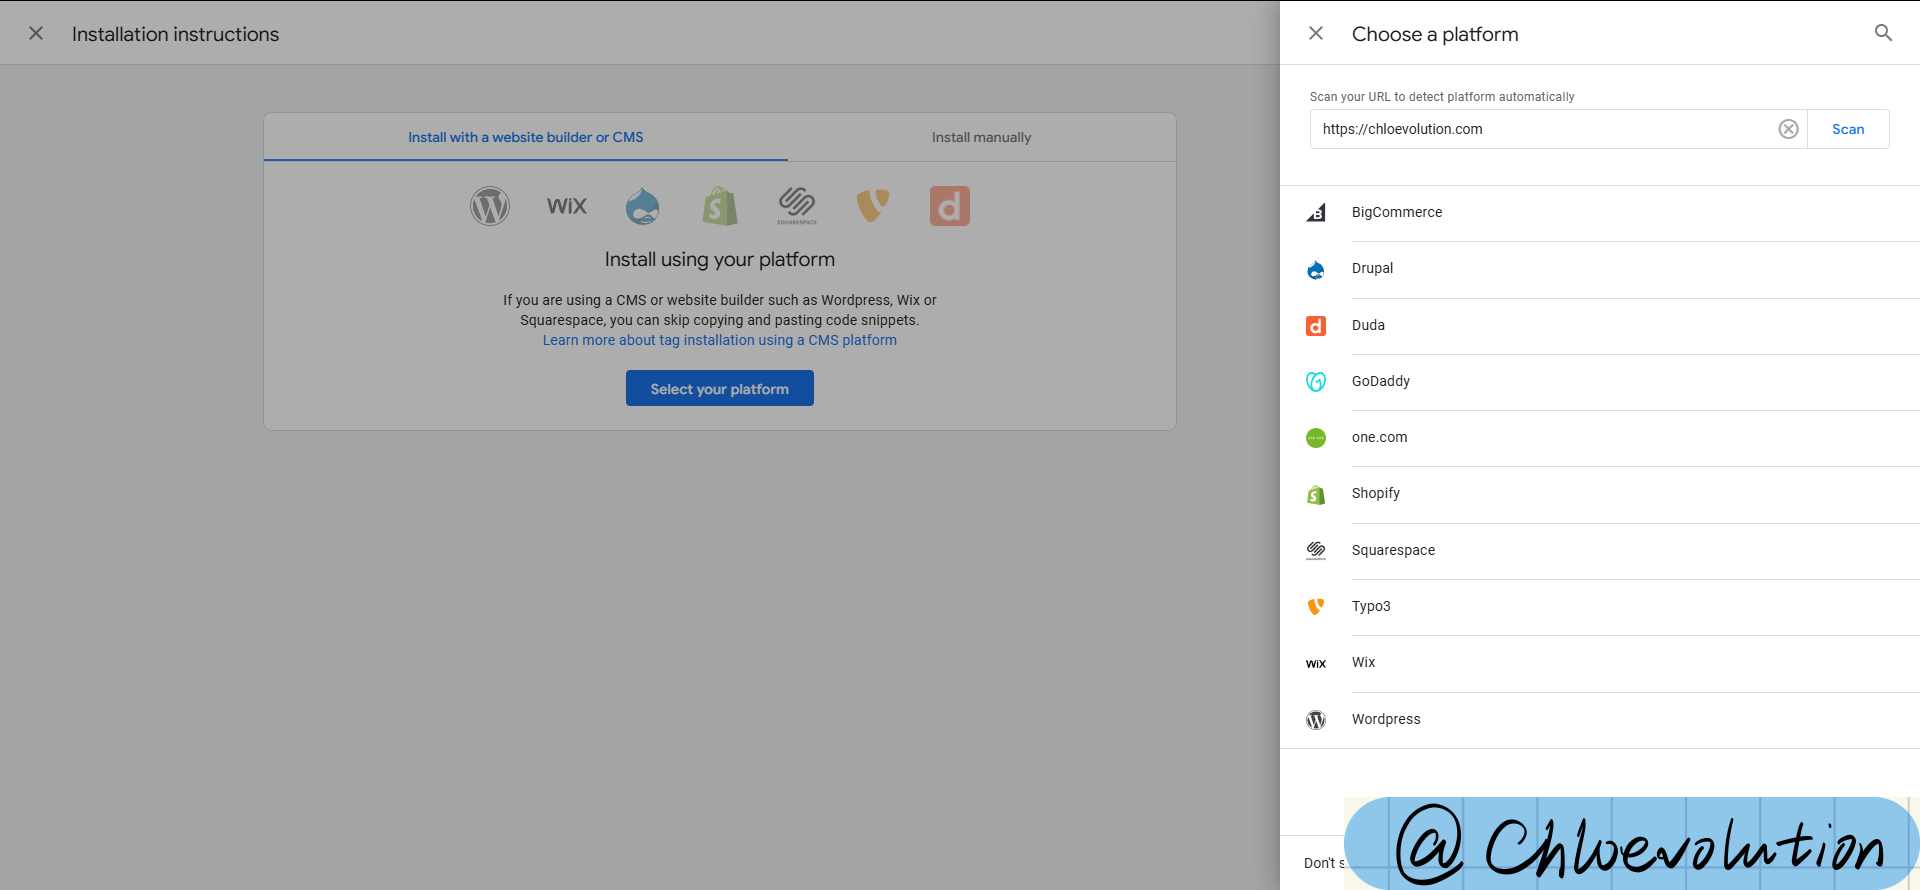This screenshot has width=1920, height=890.
Task: Choose Duda from the platform list
Action: pos(1599,326)
